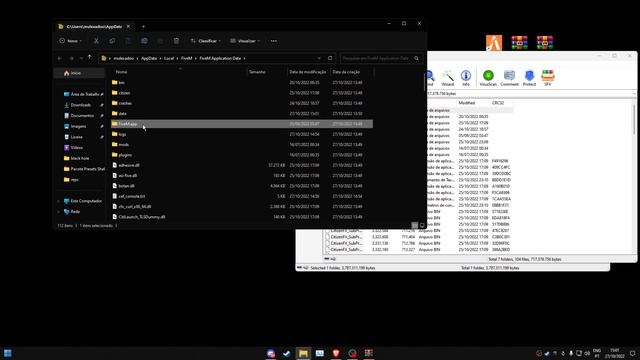The width and height of the screenshot is (640, 360).
Task: Switch Explorer to details view icon
Action: click(x=415, y=225)
